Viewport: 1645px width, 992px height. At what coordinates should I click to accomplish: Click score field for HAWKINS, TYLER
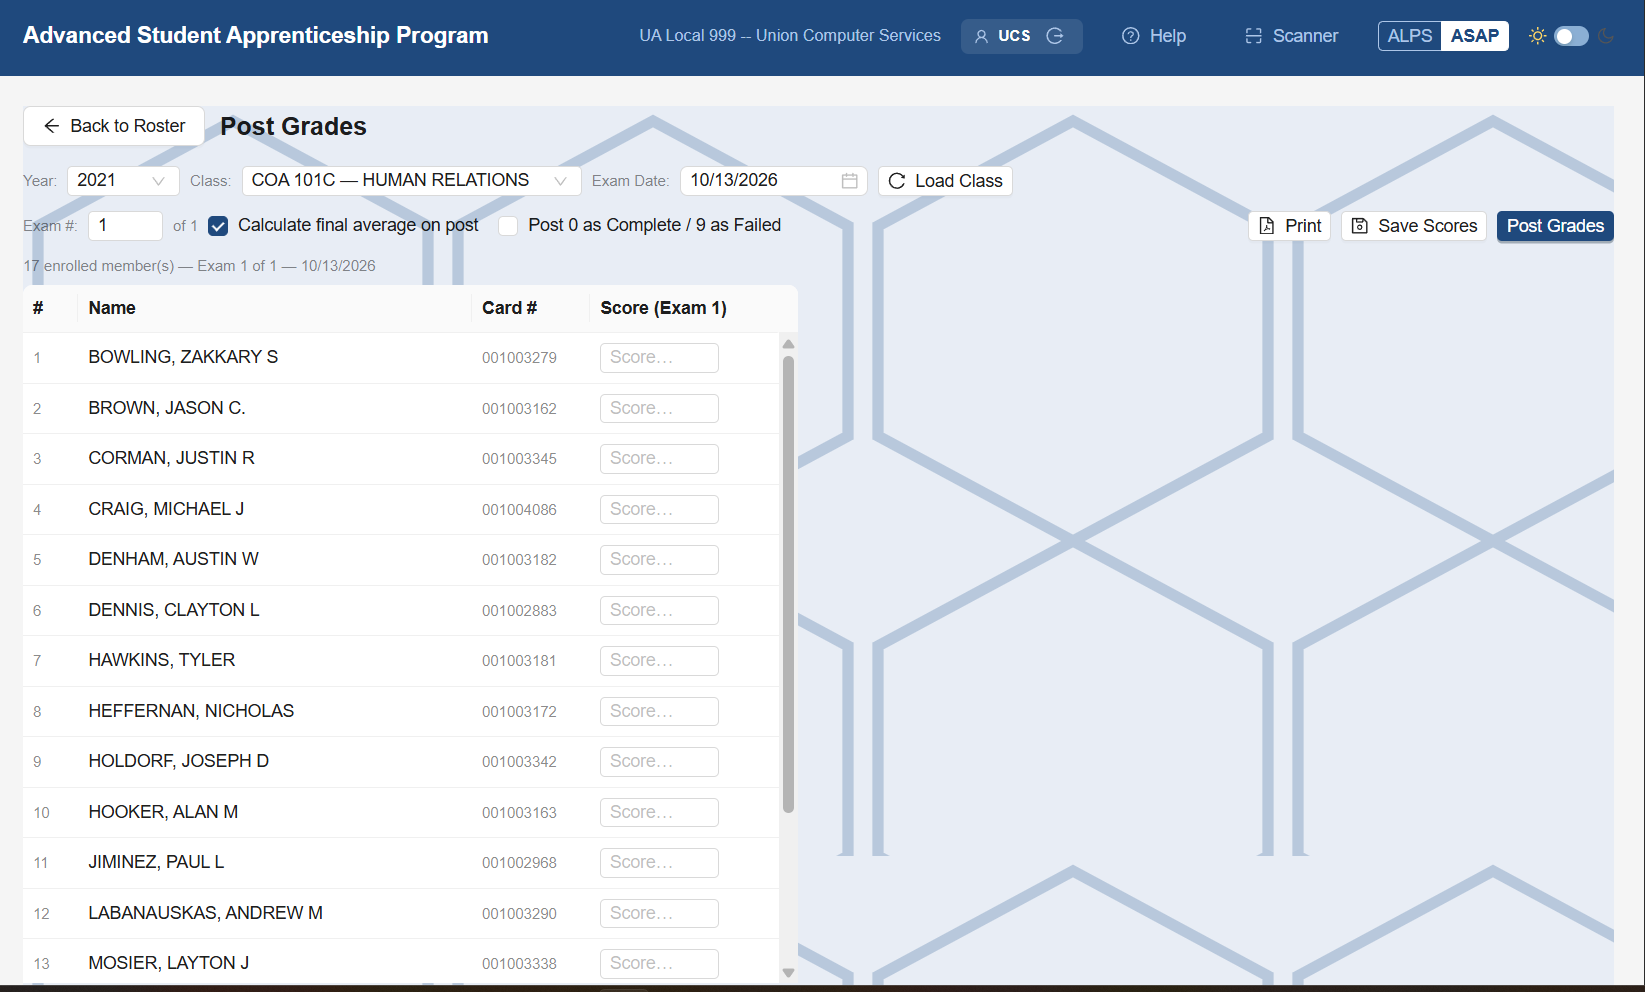[x=659, y=661]
